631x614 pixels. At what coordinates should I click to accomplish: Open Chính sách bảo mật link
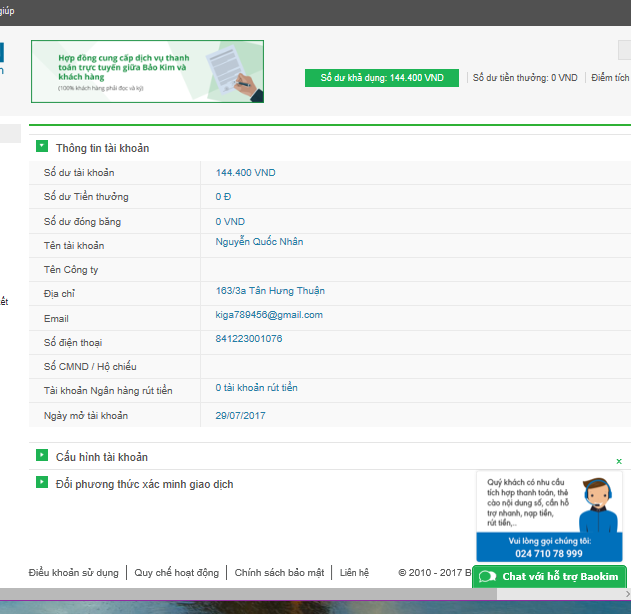click(279, 573)
